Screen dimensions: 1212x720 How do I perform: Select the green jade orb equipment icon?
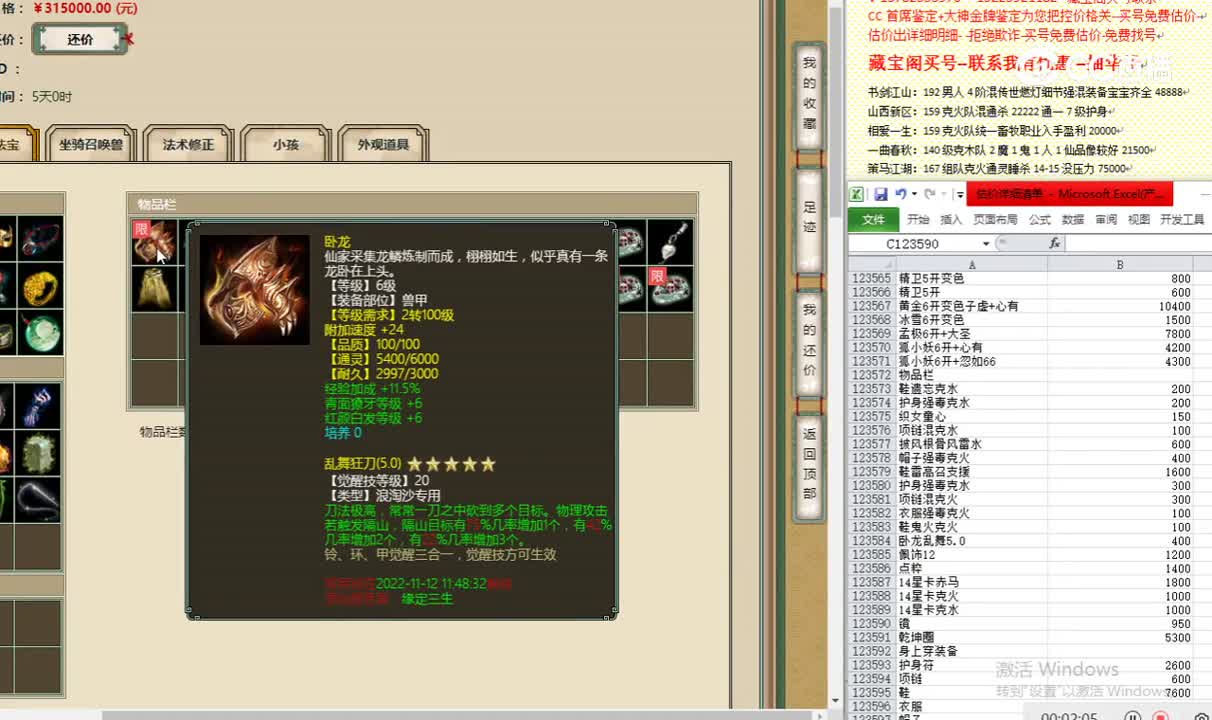tap(40, 333)
